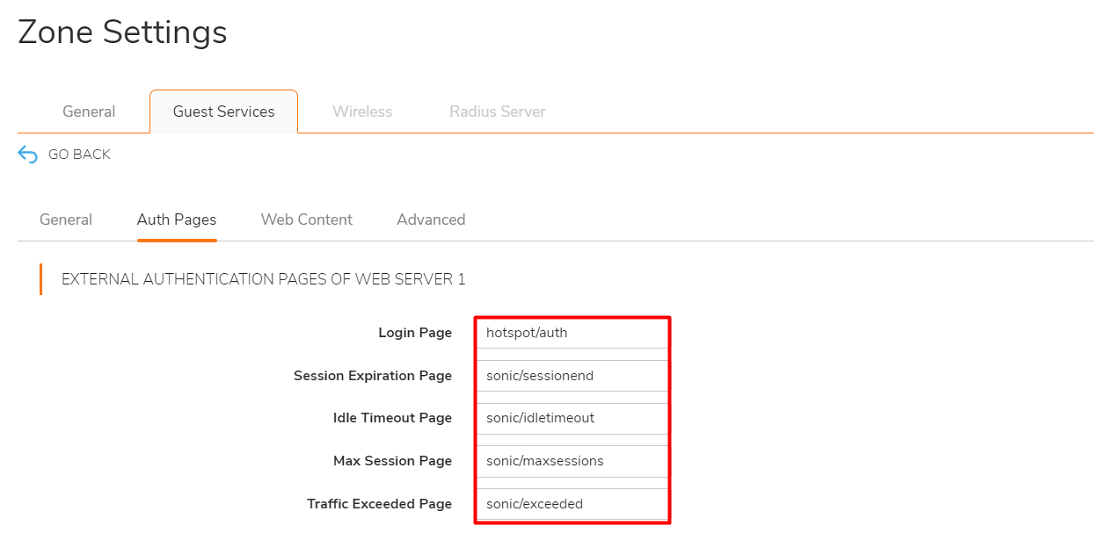1100x533 pixels.
Task: Click the External Authentication Pages section heading
Action: point(263,280)
